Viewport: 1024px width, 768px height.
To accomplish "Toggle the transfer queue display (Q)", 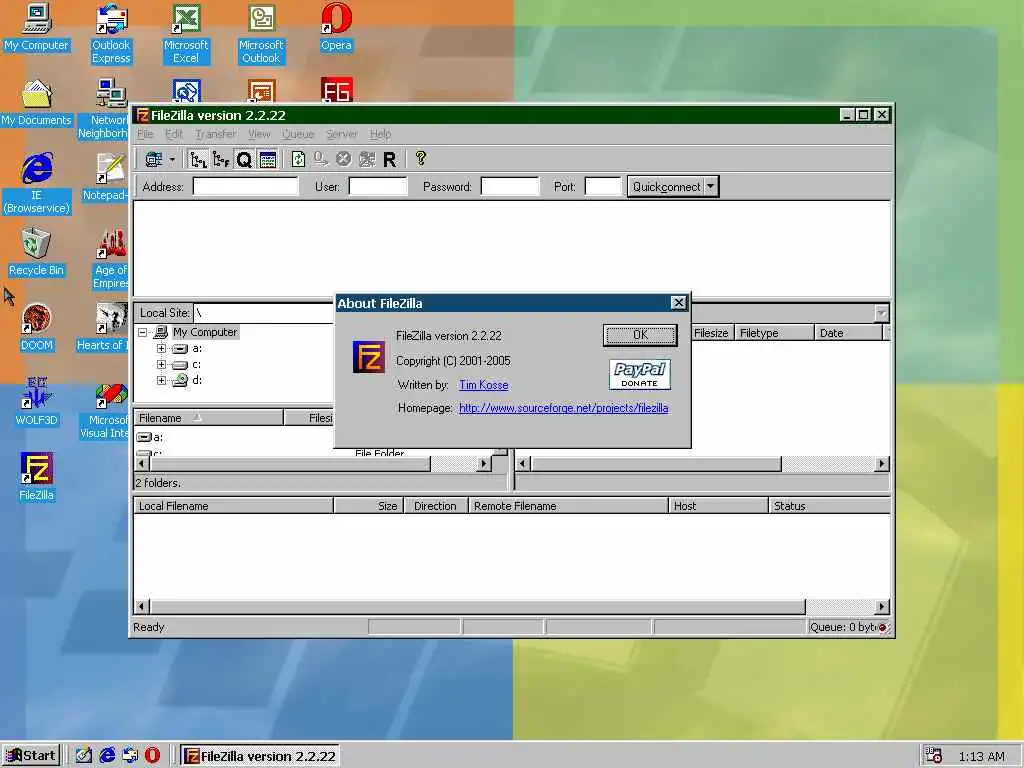I will [x=244, y=159].
